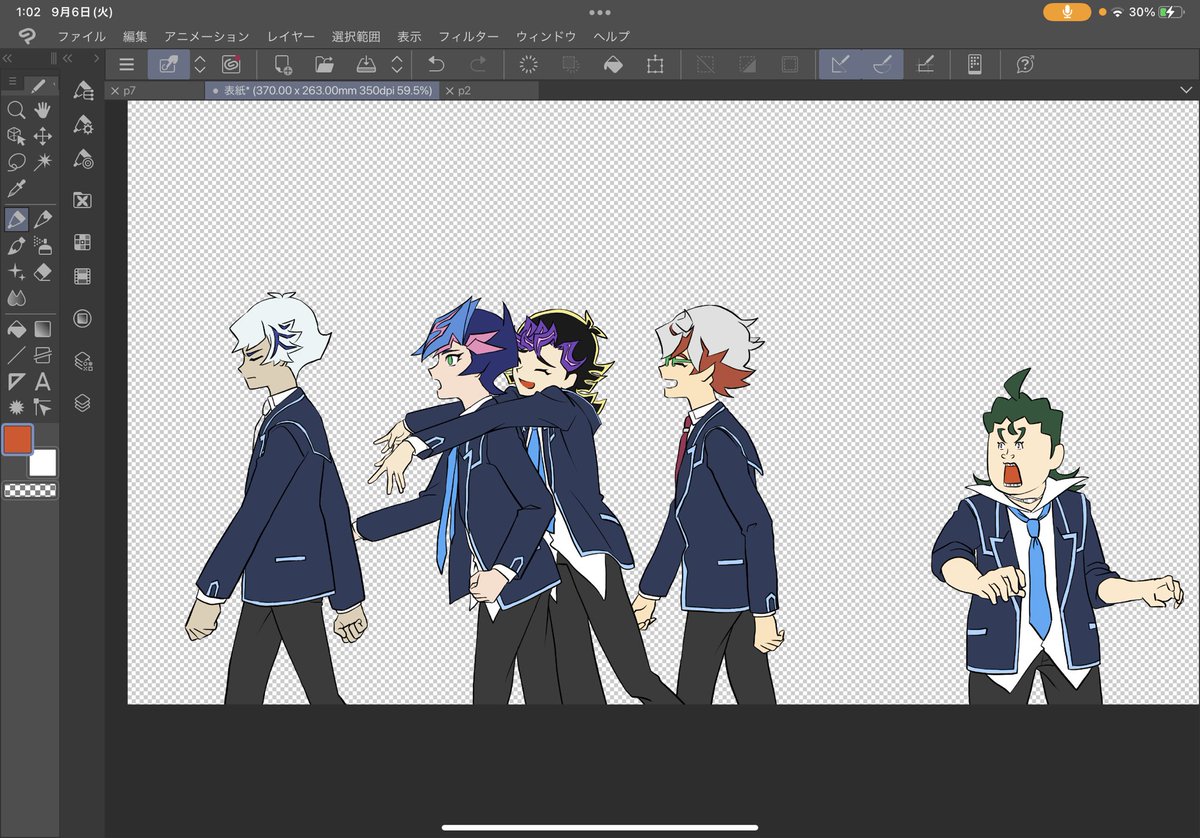This screenshot has width=1200, height=838.
Task: Toggle the transparent color swatch
Action: tap(31, 490)
